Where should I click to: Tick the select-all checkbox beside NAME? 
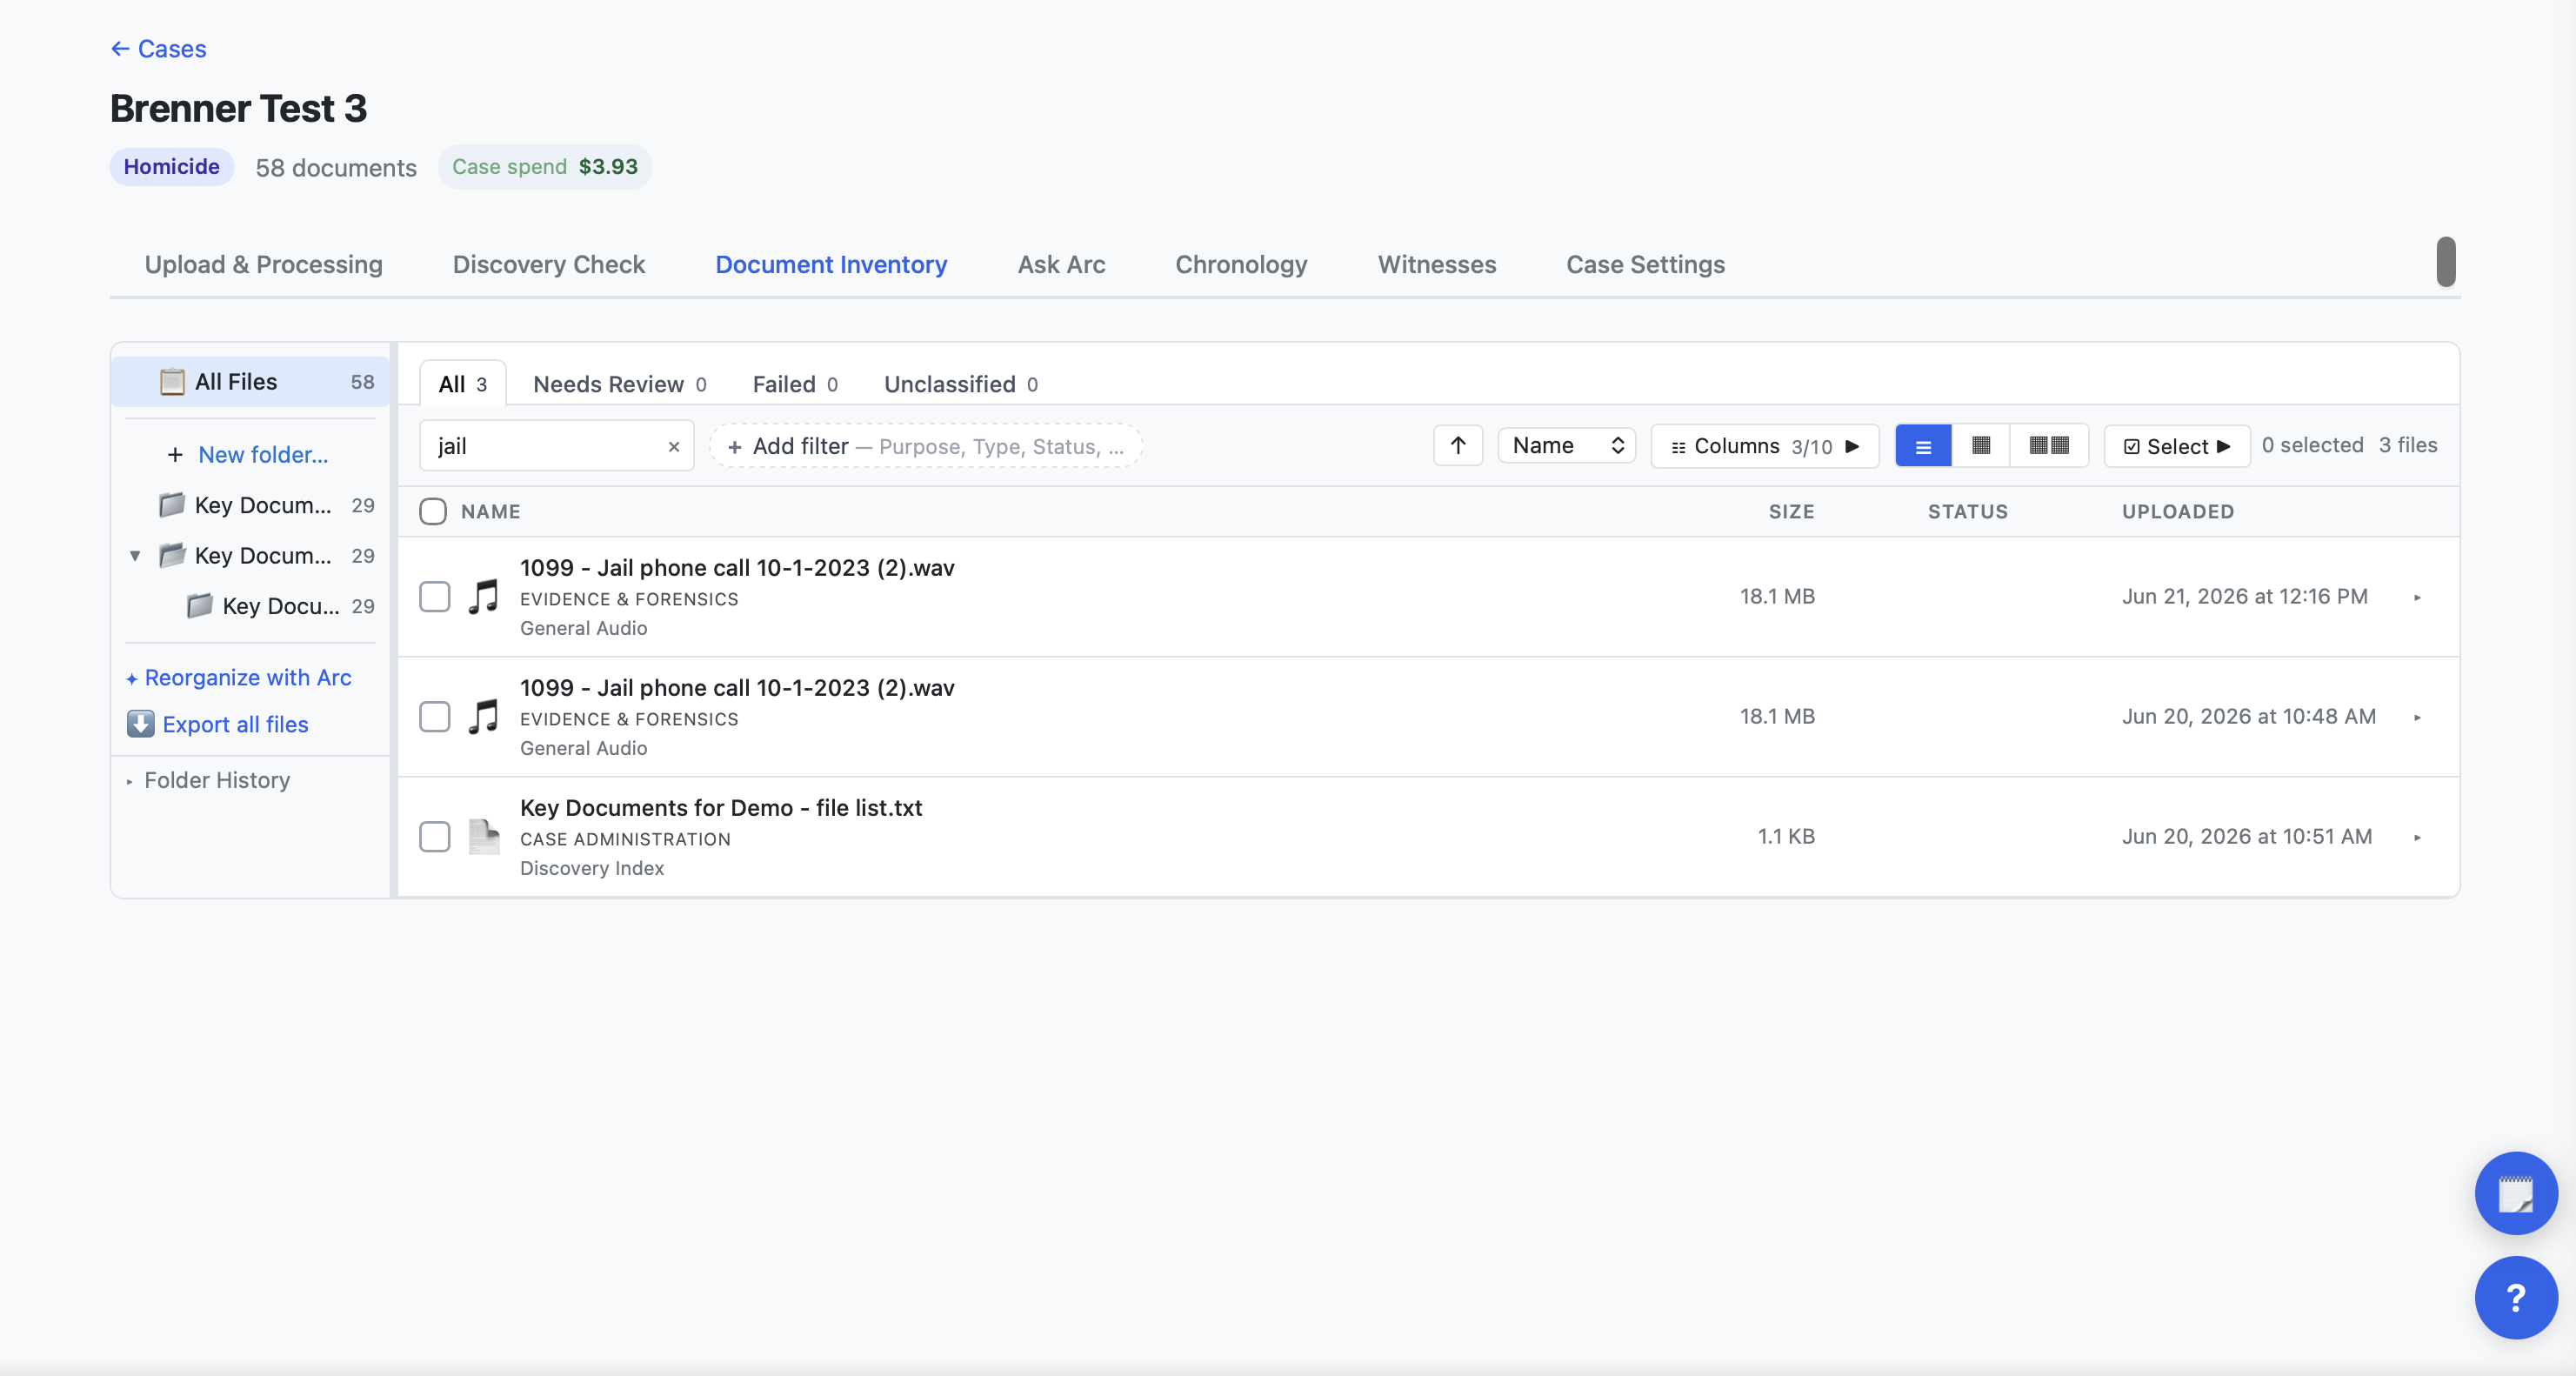tap(433, 511)
